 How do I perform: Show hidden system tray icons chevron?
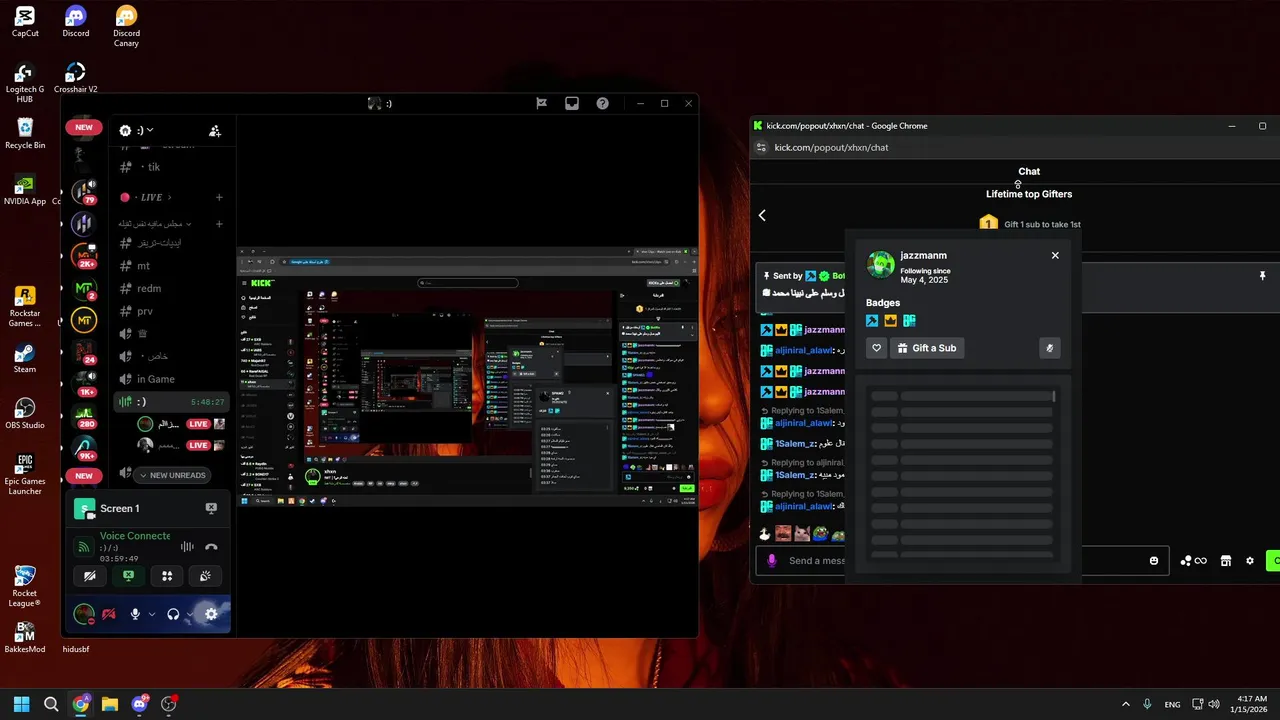[x=1125, y=704]
